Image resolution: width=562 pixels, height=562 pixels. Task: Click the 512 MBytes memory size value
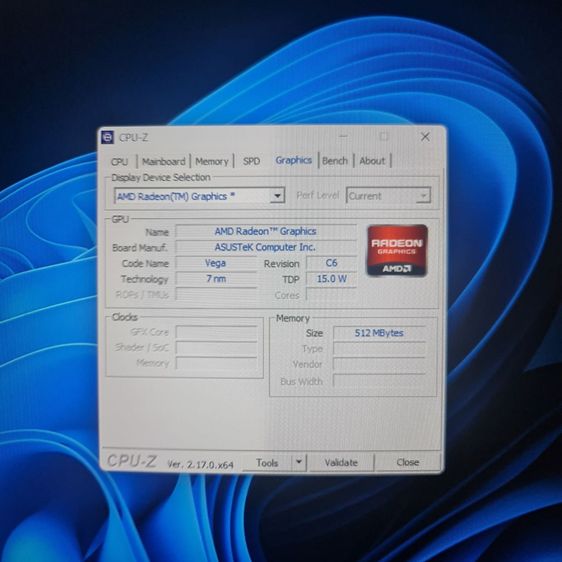[379, 333]
